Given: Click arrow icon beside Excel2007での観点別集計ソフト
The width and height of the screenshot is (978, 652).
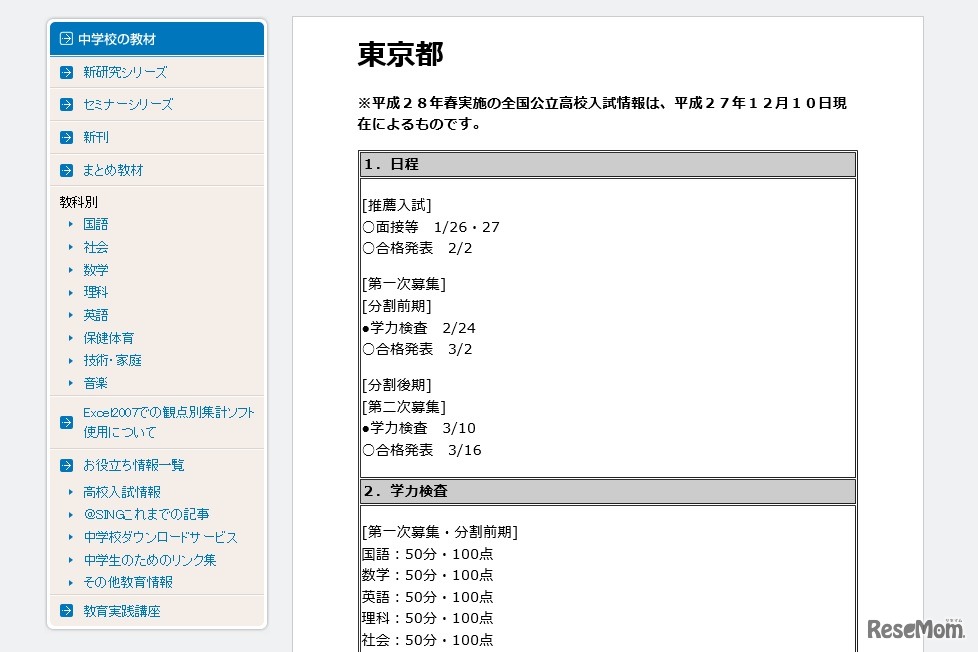Looking at the screenshot, I should (66, 422).
